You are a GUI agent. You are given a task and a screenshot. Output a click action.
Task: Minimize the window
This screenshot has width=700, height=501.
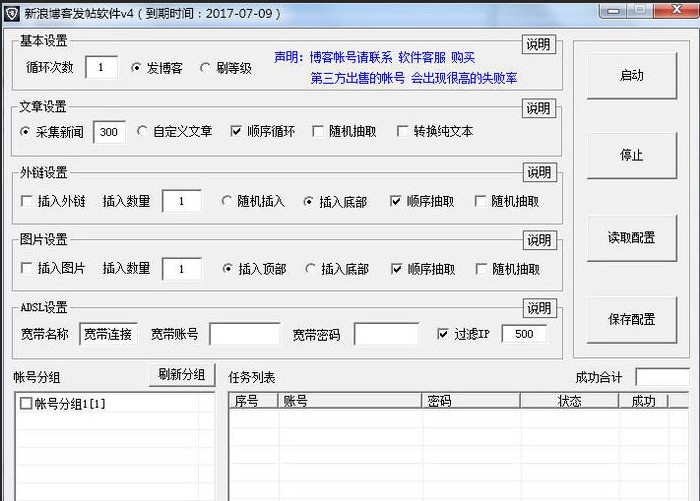tap(614, 11)
